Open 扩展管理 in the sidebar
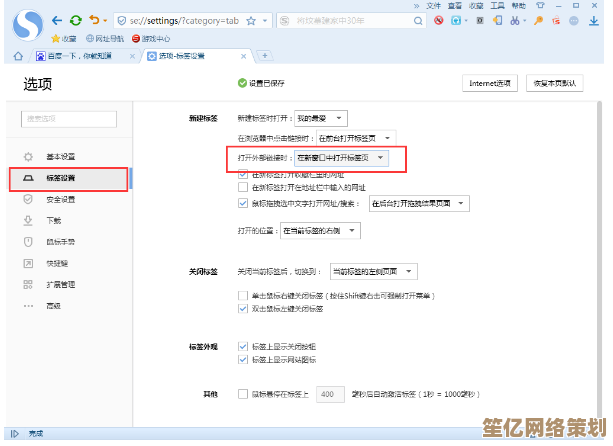613x446 pixels. pyautogui.click(x=61, y=284)
